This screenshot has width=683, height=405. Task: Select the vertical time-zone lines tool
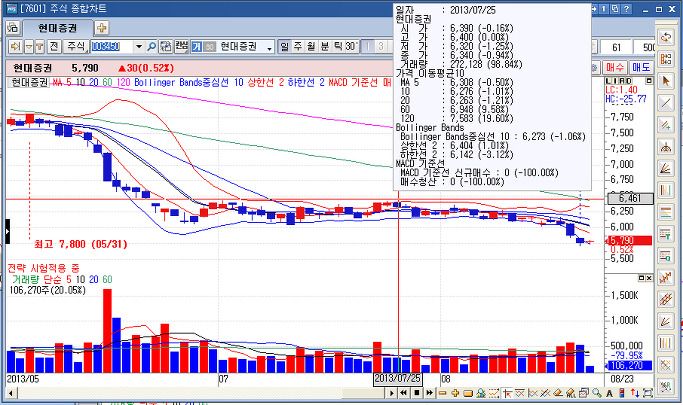click(666, 190)
